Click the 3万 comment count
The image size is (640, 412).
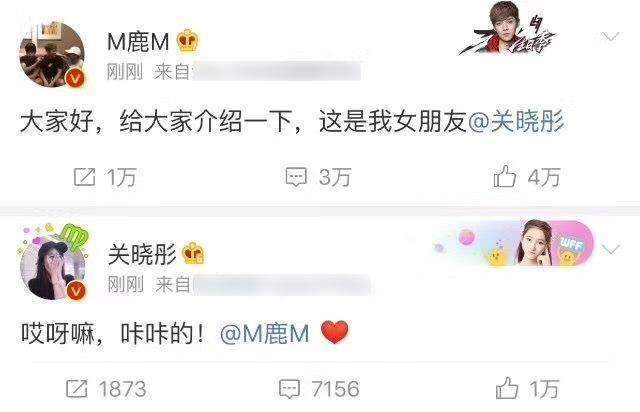(335, 177)
